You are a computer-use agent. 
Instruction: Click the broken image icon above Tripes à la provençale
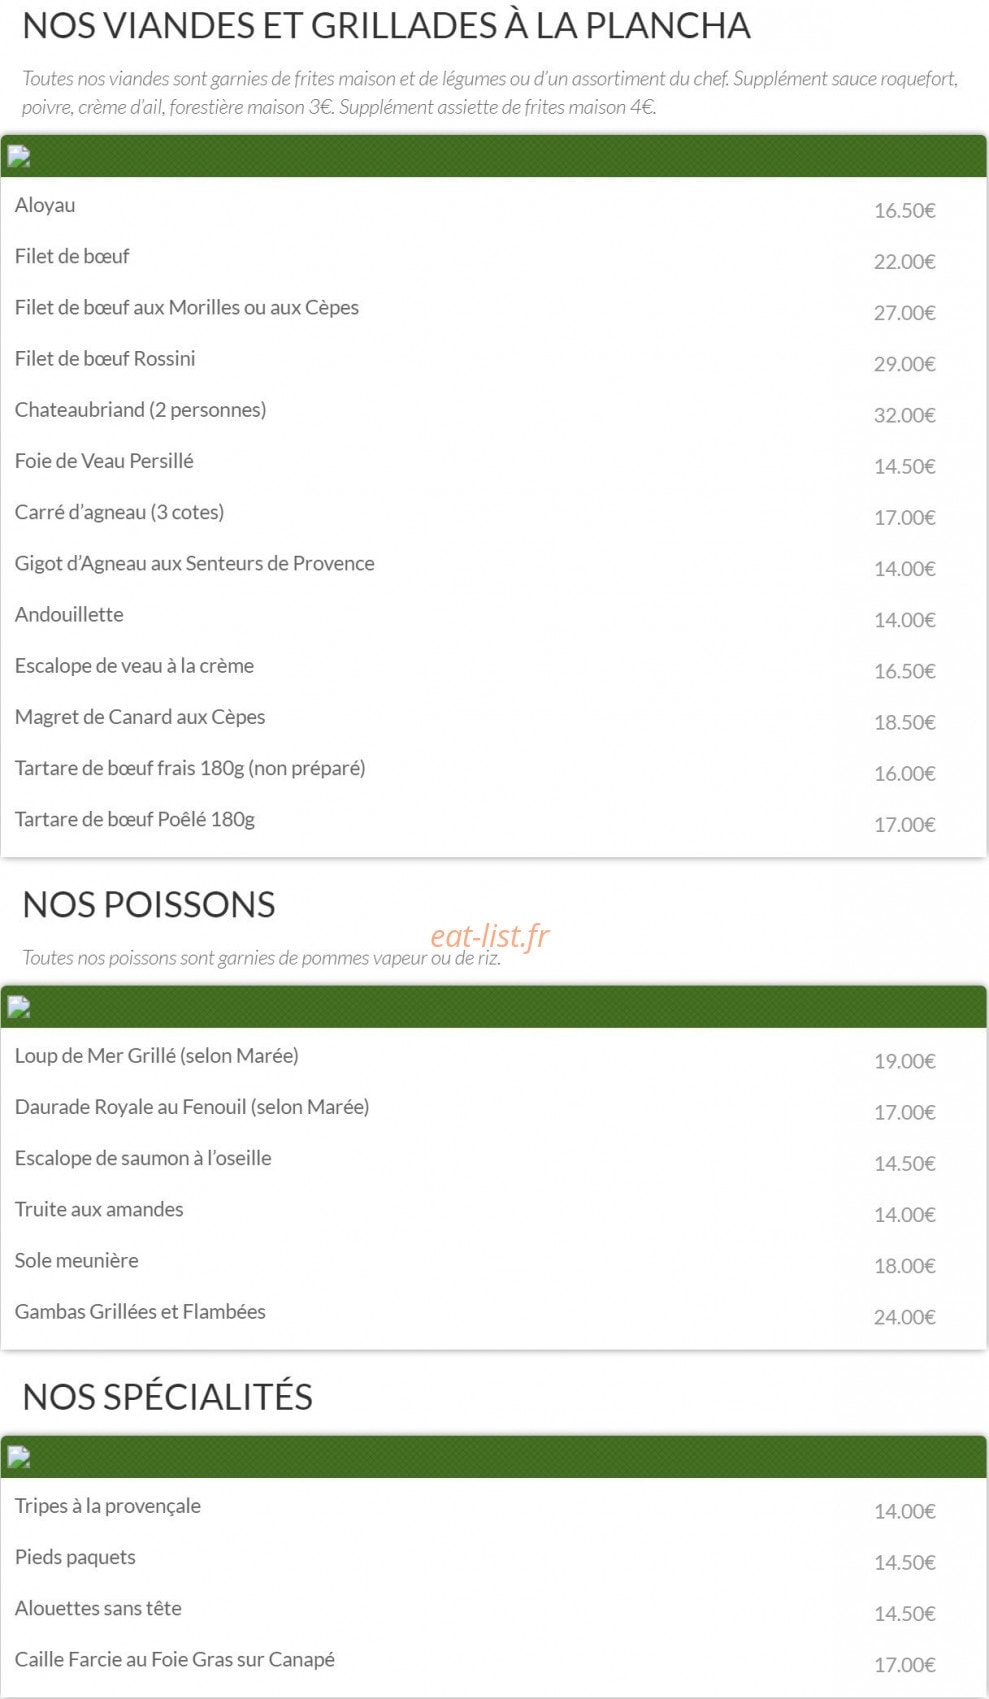tap(19, 1458)
